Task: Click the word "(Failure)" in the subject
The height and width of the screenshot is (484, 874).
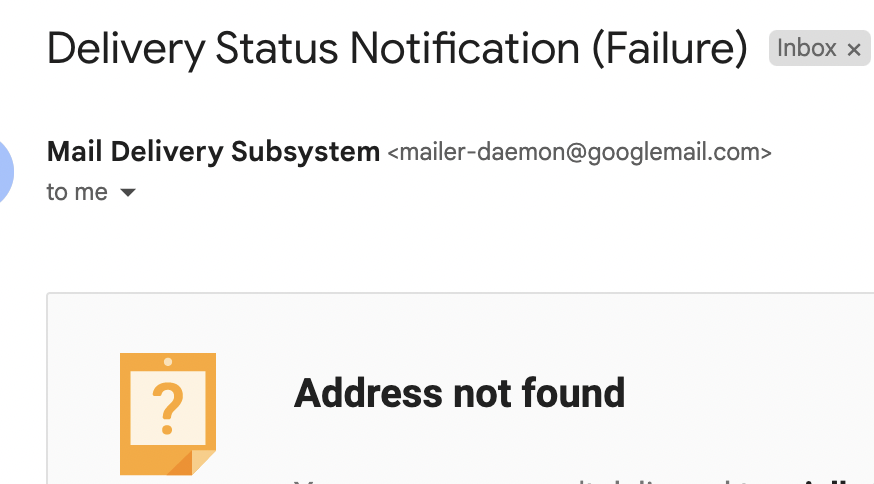Action: click(x=669, y=48)
